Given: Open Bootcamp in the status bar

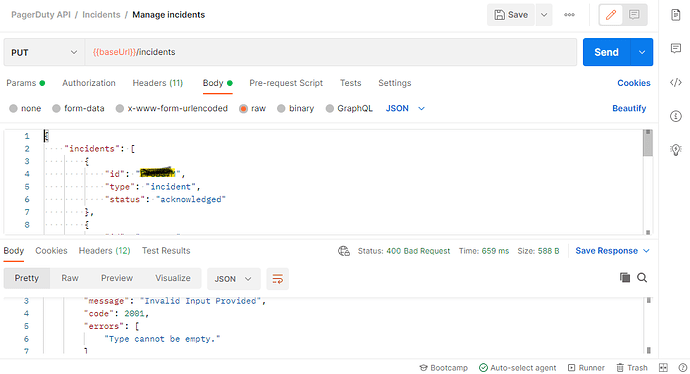Looking at the screenshot, I should (x=443, y=368).
